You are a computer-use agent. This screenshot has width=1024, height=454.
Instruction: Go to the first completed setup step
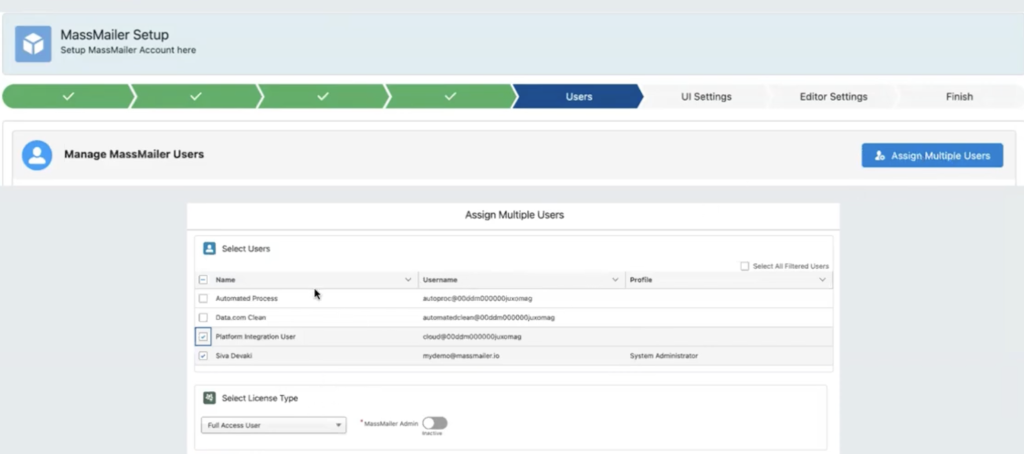click(68, 96)
